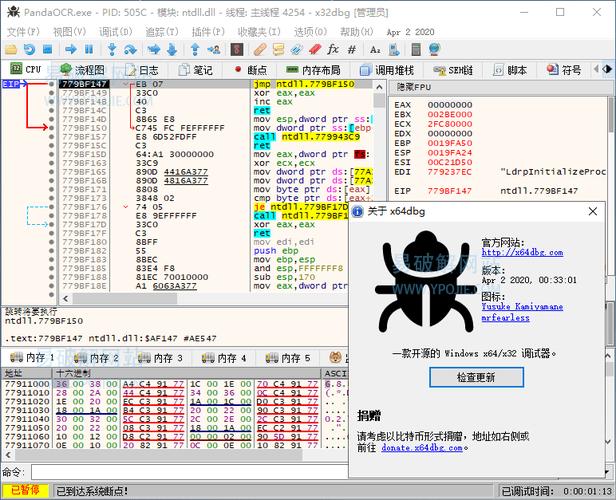This screenshot has height=500, width=616.
Task: Click the # comments toolbar icon
Action: point(351,49)
